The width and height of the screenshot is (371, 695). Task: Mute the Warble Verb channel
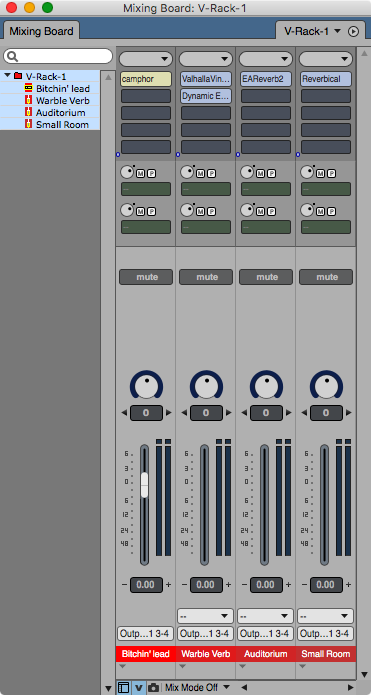[206, 277]
